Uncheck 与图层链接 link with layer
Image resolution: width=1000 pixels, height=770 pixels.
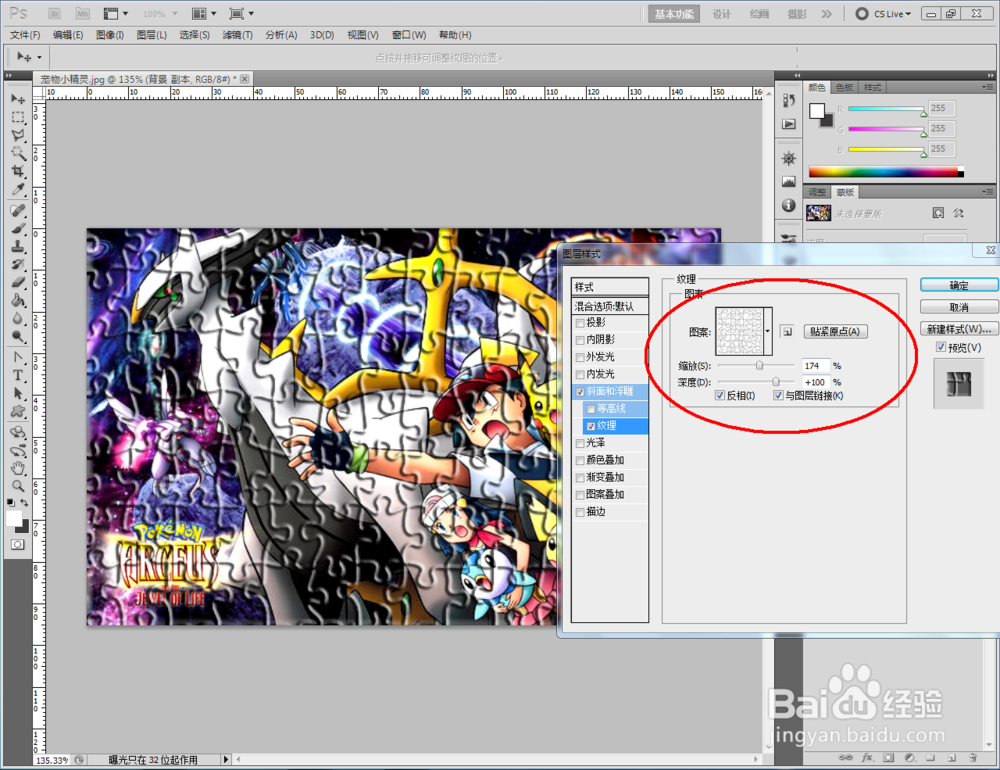(778, 396)
